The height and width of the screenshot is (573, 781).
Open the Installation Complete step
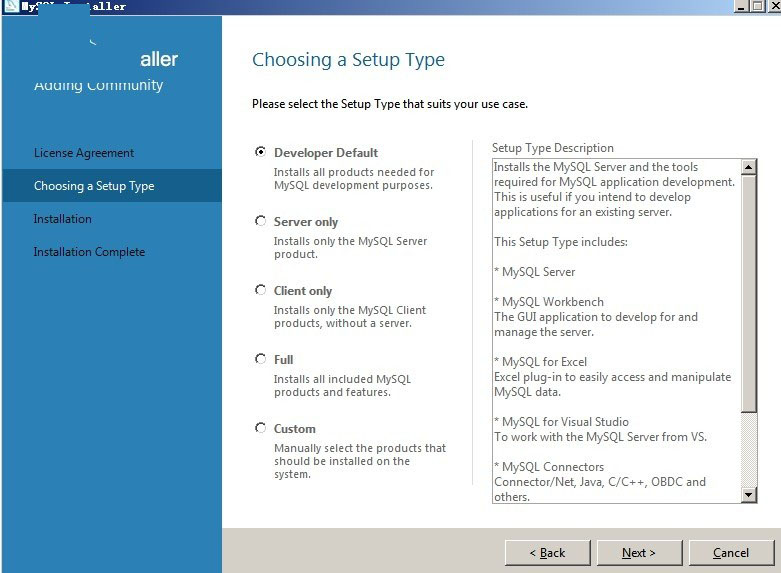pos(89,252)
